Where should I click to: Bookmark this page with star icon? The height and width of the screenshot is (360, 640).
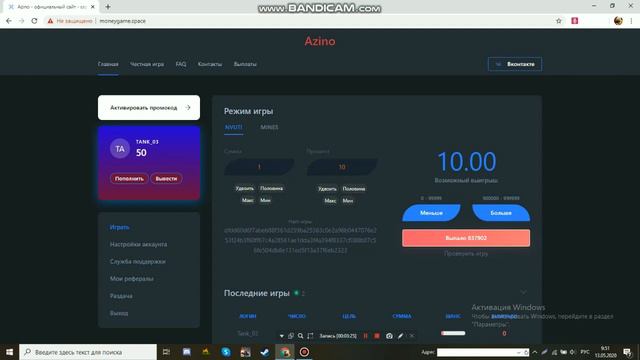tap(559, 21)
